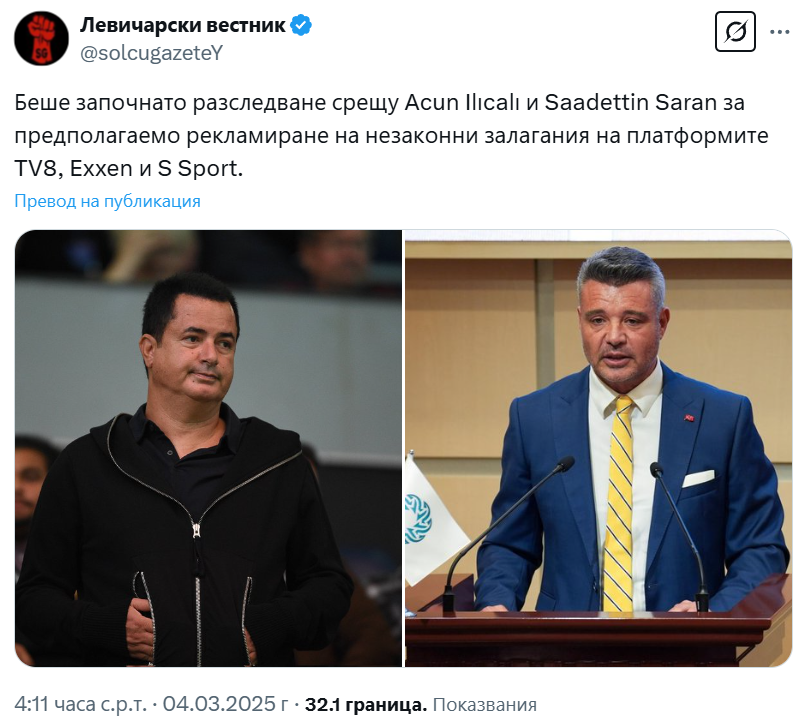
Task: Open the @solcugazeteY handle link
Action: coord(152,53)
